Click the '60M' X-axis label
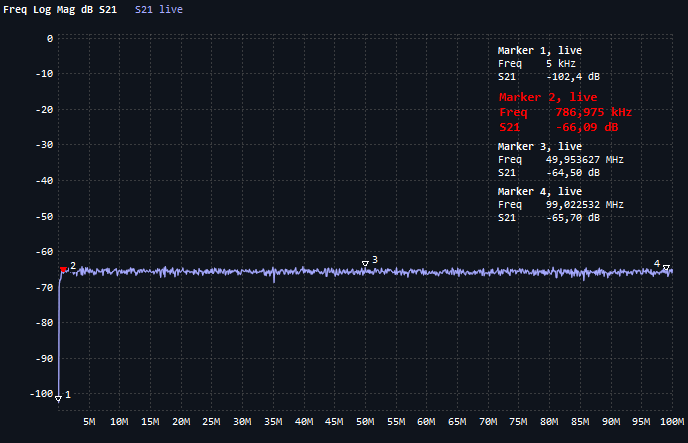Screen dimensions: 688x443 point(426,422)
